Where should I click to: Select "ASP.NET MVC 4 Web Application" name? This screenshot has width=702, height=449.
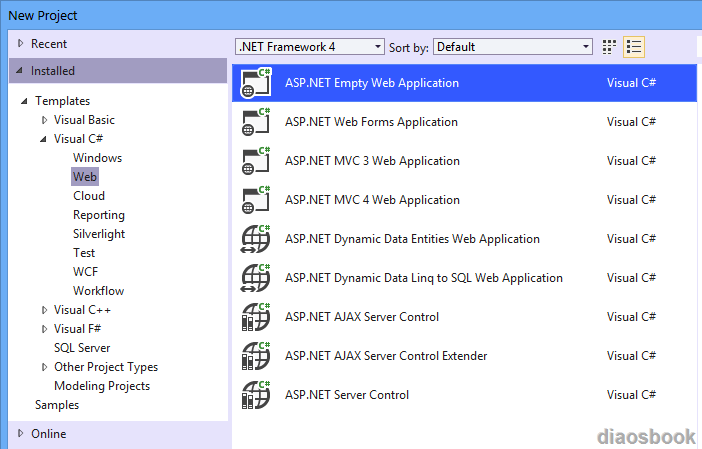372,200
